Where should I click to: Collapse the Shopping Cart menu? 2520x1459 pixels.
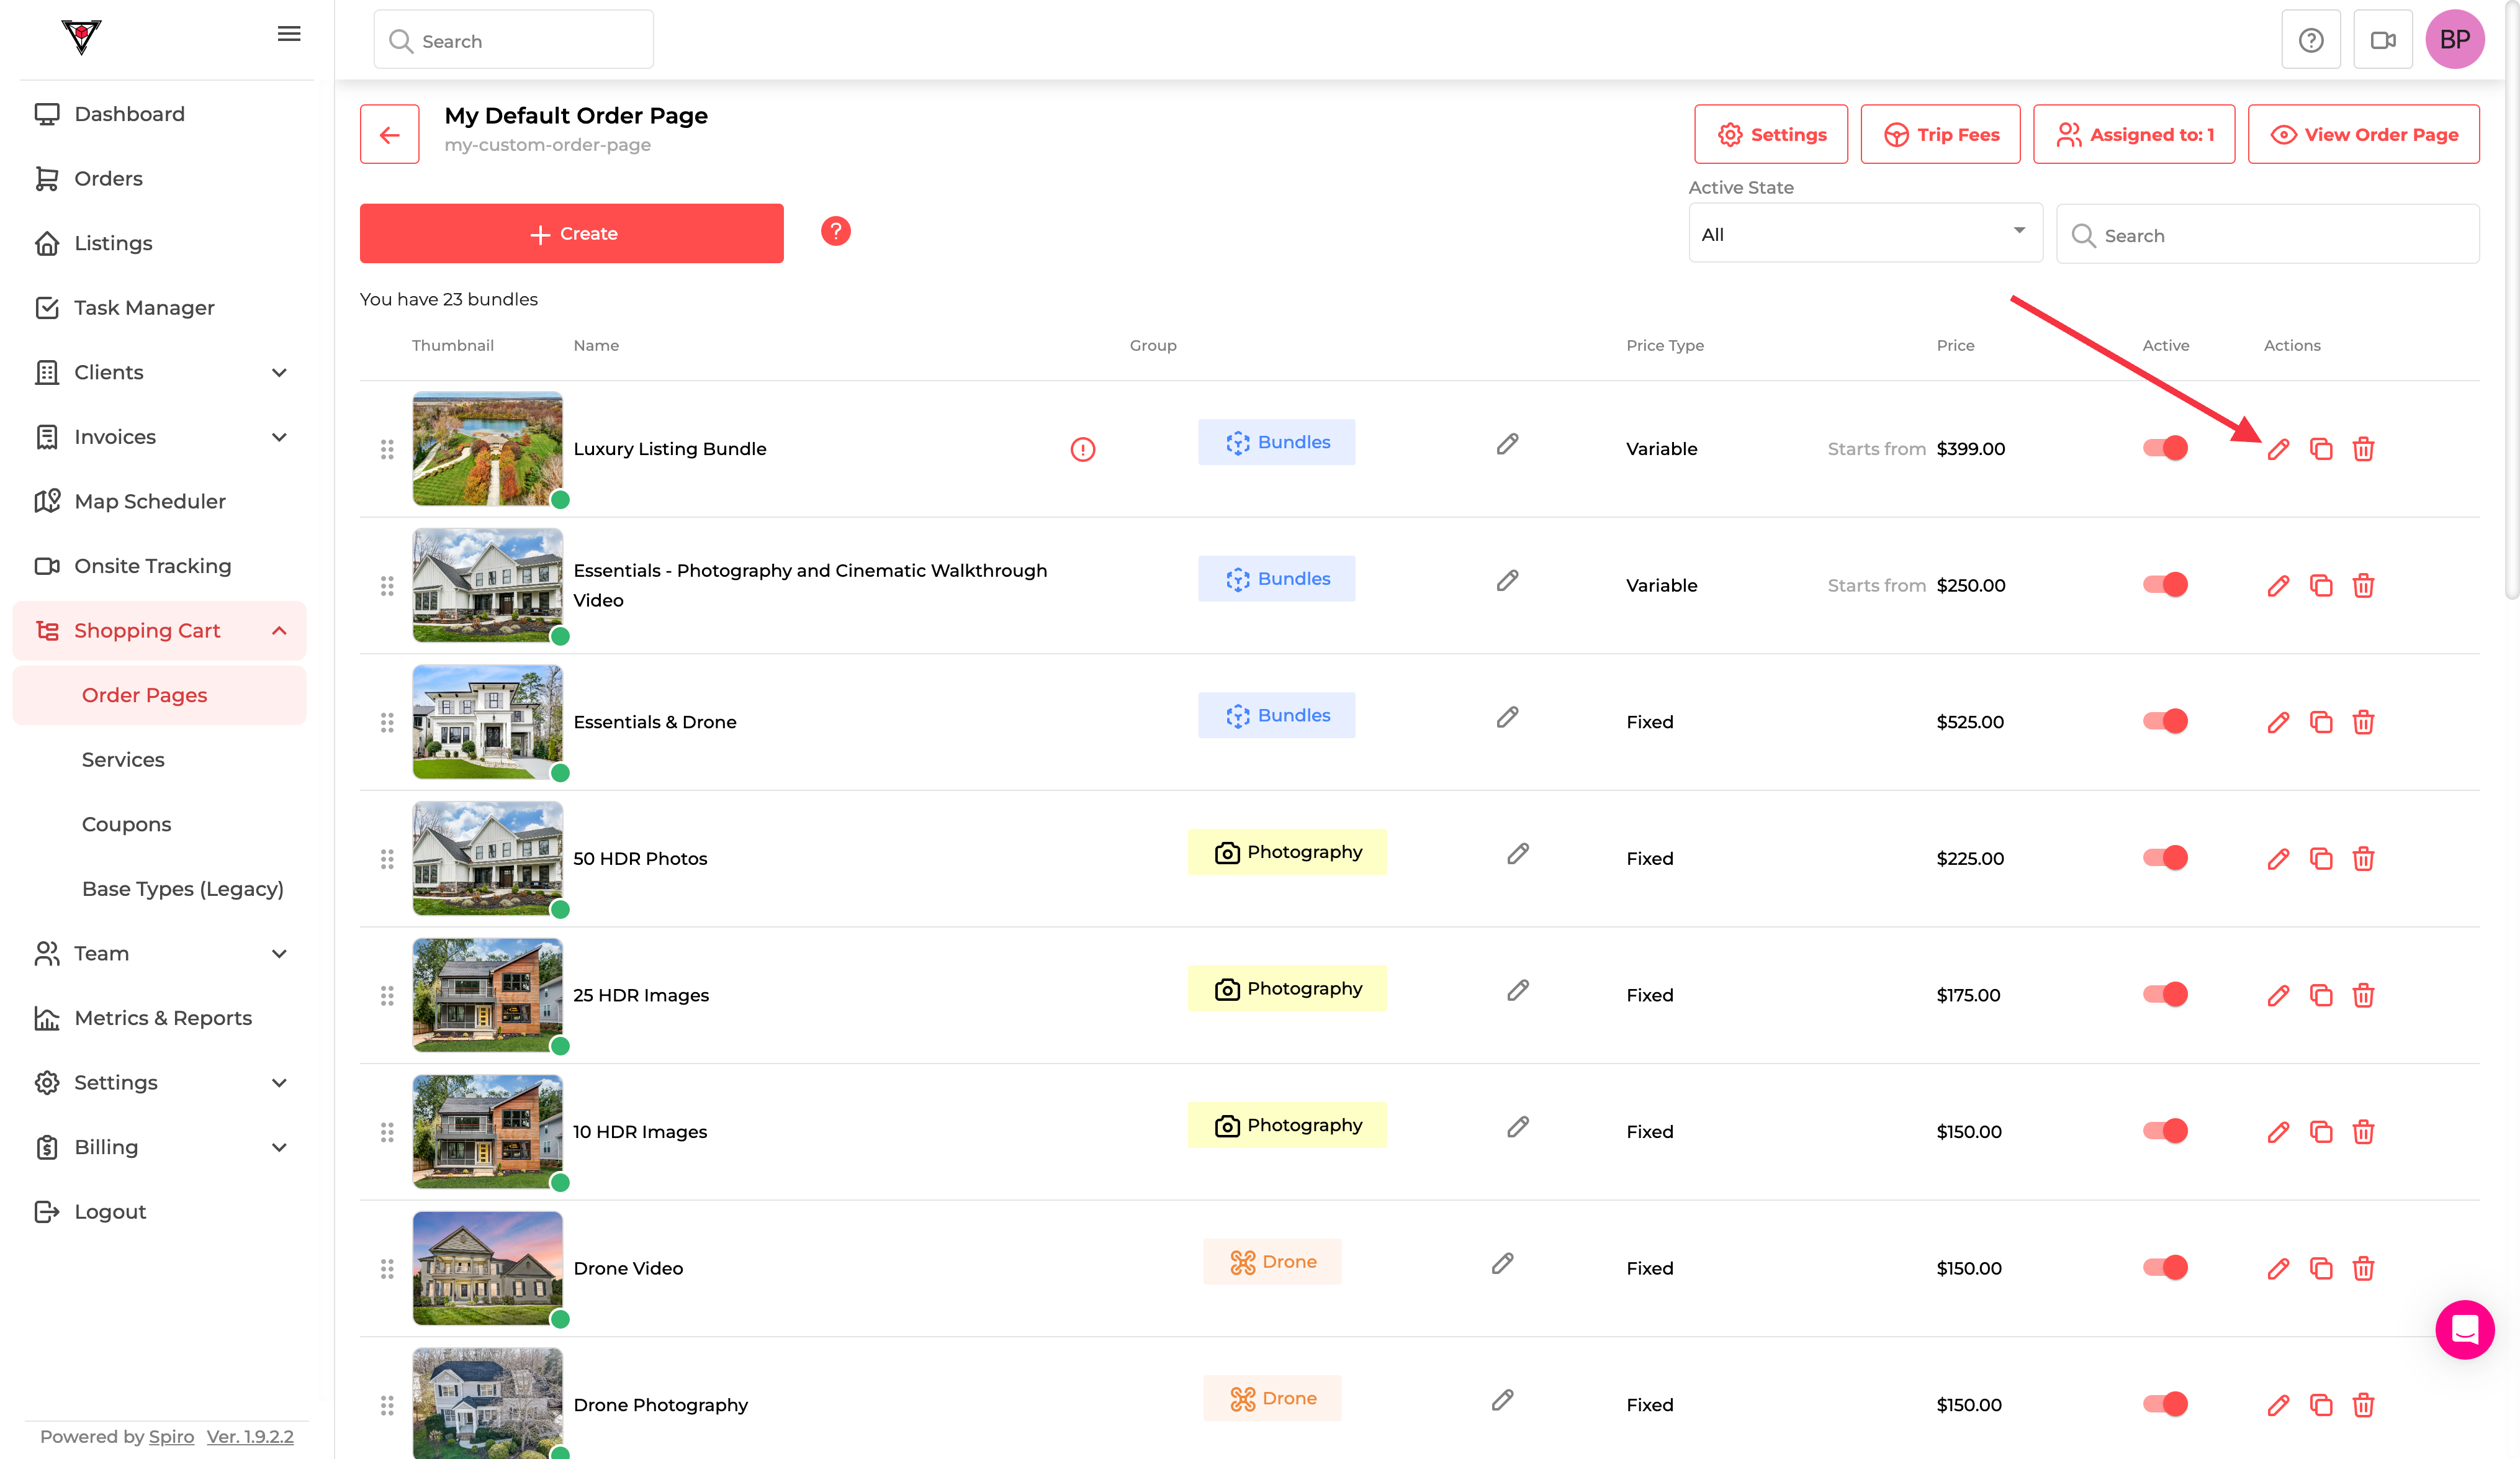(160, 631)
